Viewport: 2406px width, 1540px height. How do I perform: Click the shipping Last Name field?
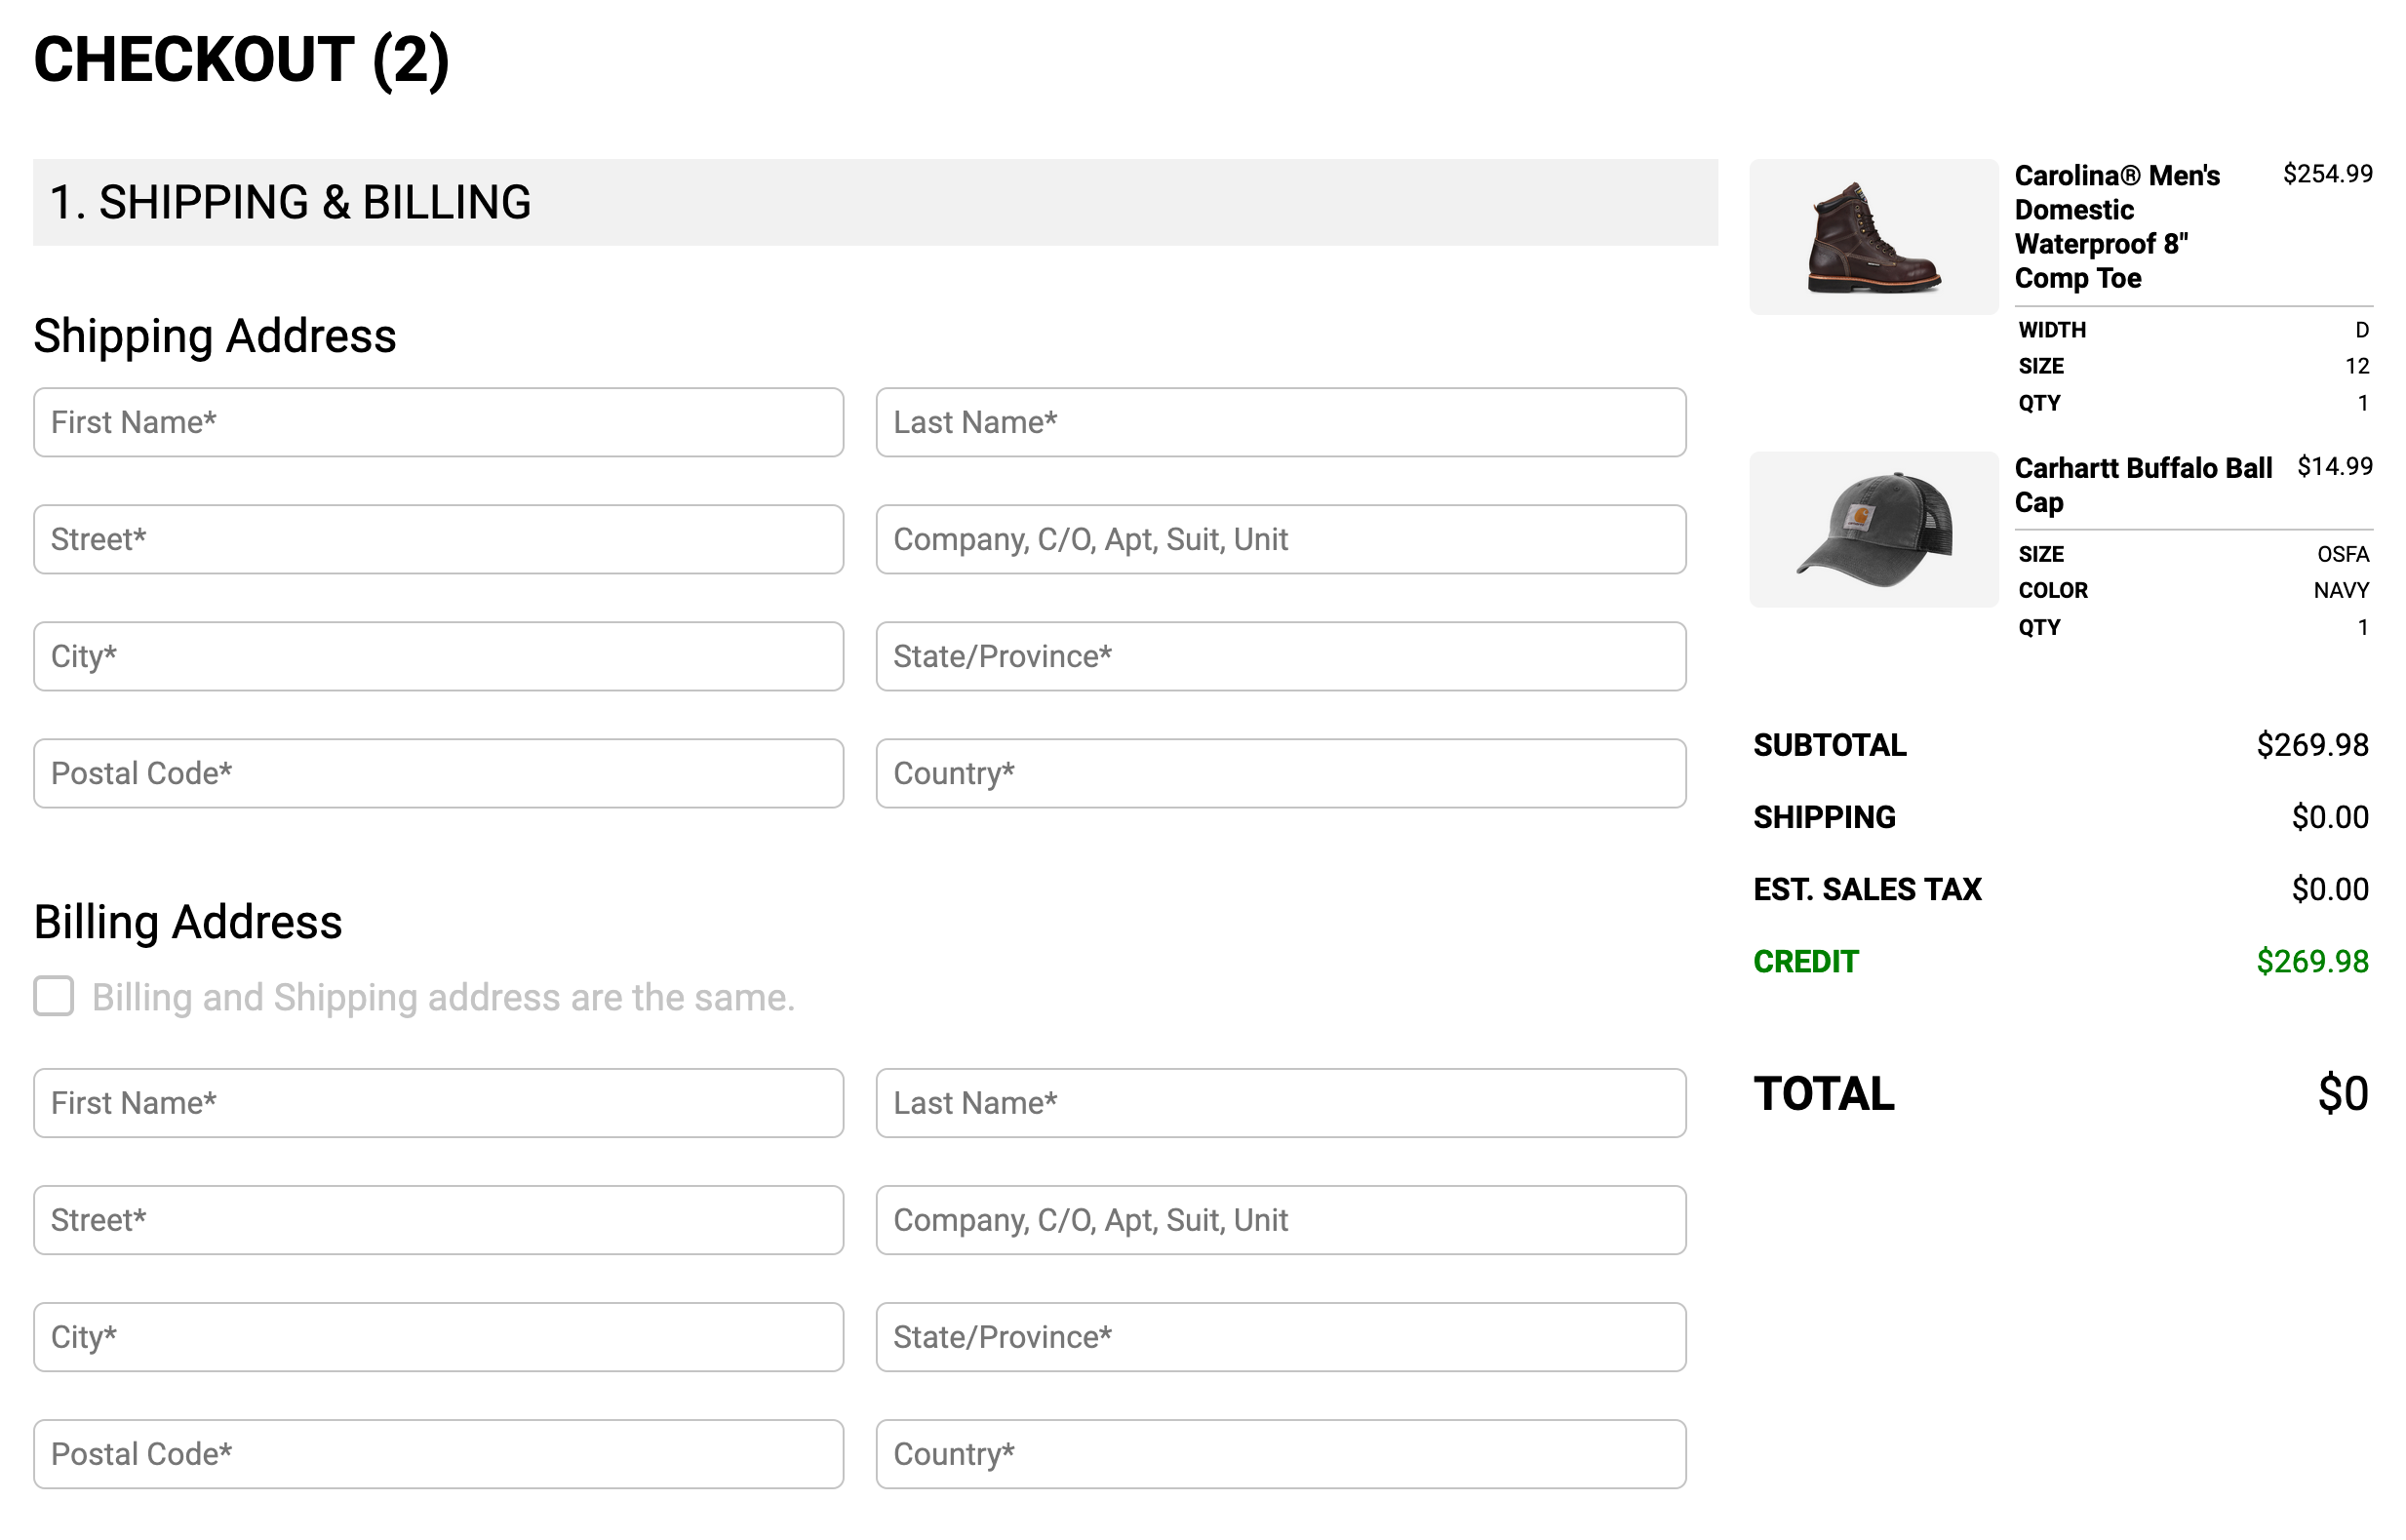[1281, 422]
